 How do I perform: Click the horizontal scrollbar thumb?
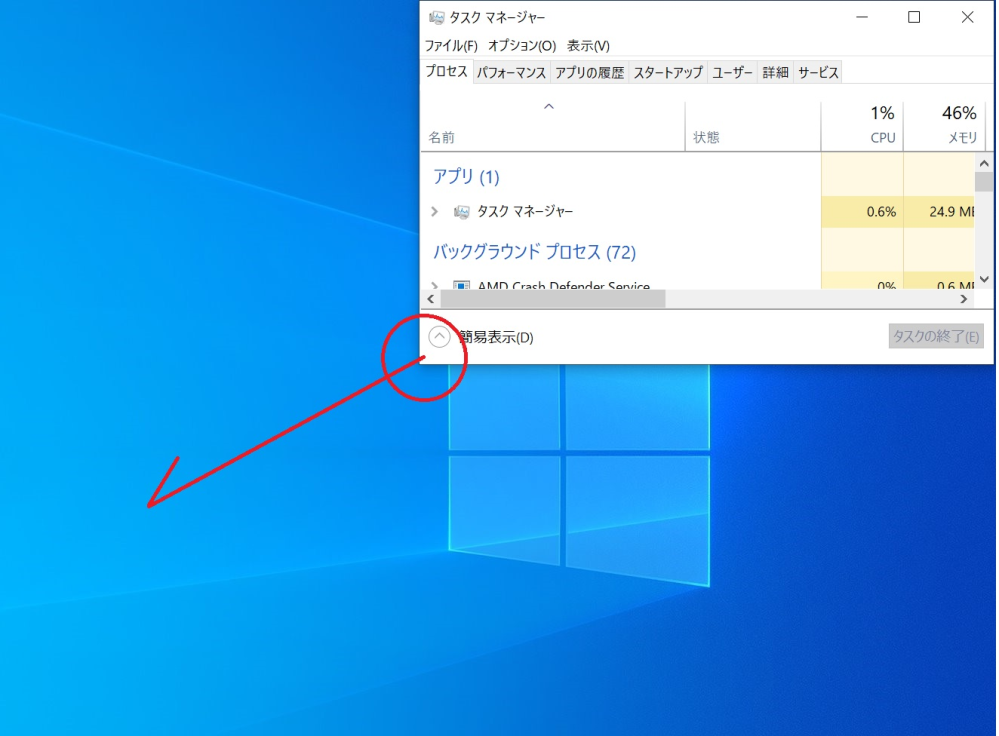(553, 299)
